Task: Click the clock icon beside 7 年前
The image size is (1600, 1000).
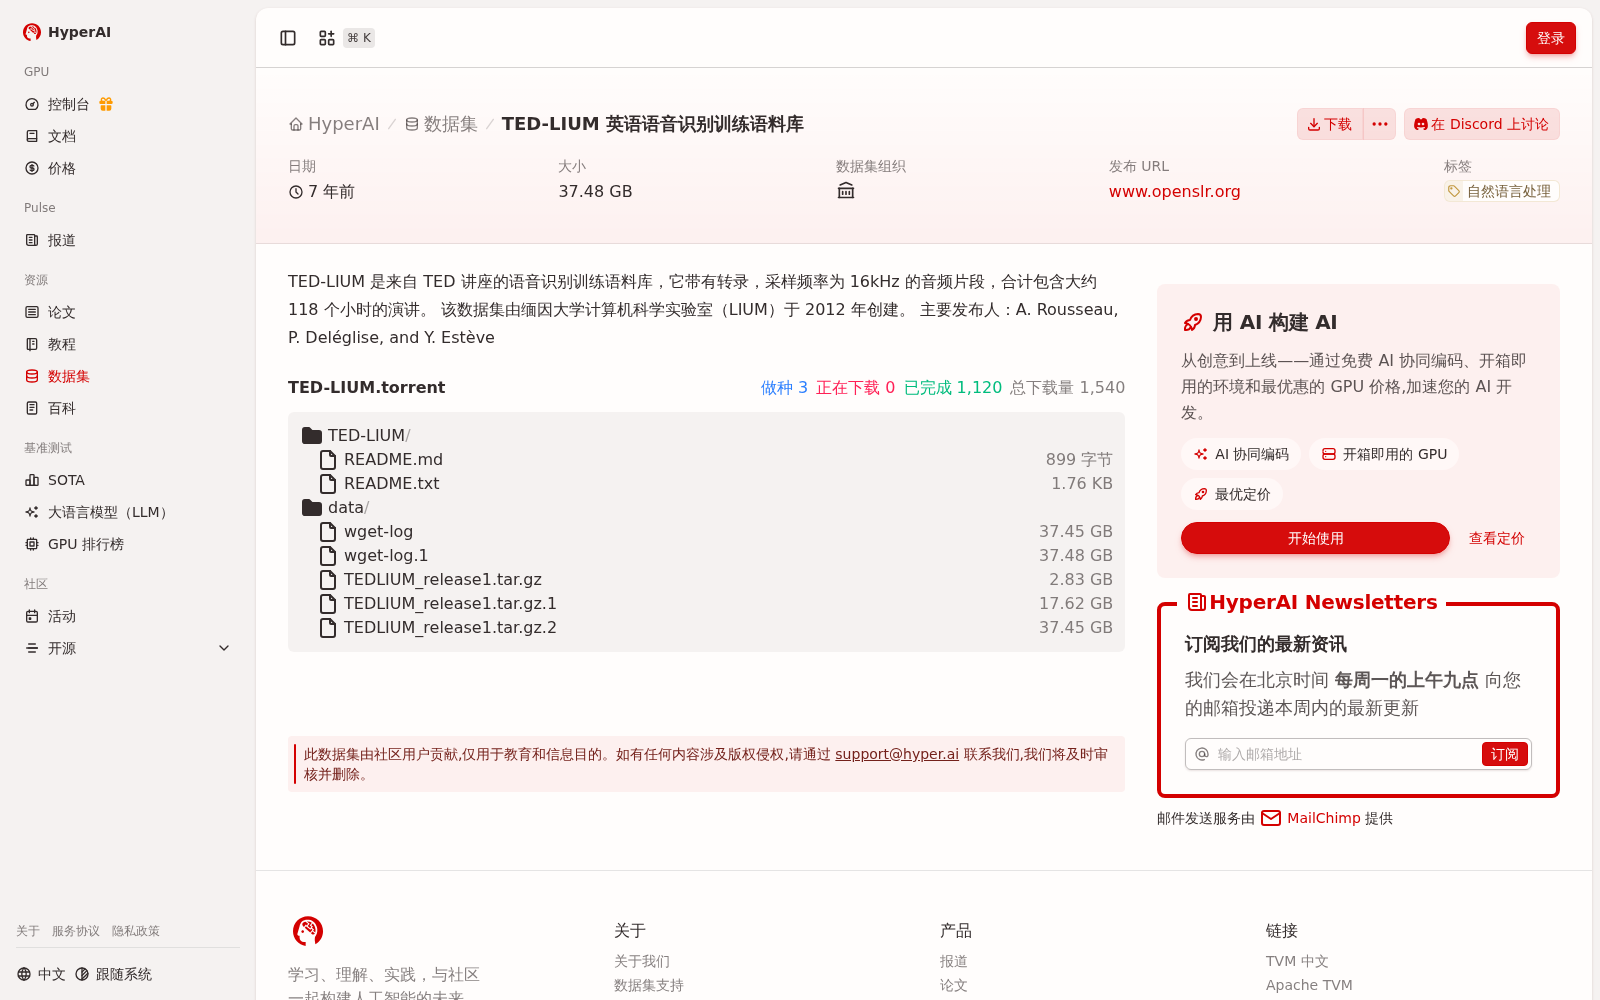Action: (x=296, y=192)
